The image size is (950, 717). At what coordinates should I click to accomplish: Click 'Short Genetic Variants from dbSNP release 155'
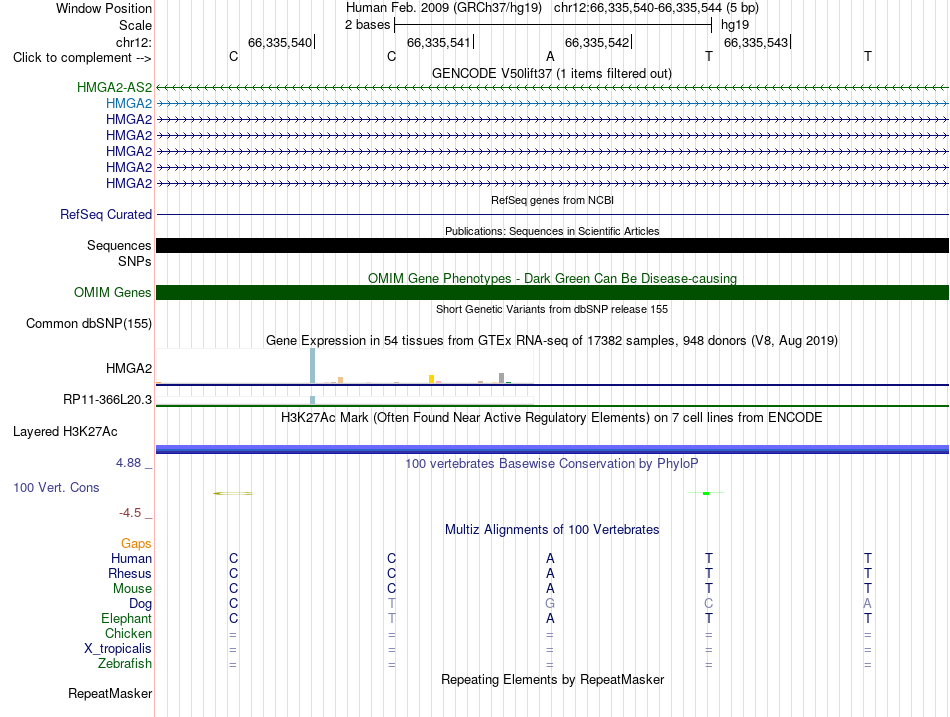pyautogui.click(x=552, y=309)
